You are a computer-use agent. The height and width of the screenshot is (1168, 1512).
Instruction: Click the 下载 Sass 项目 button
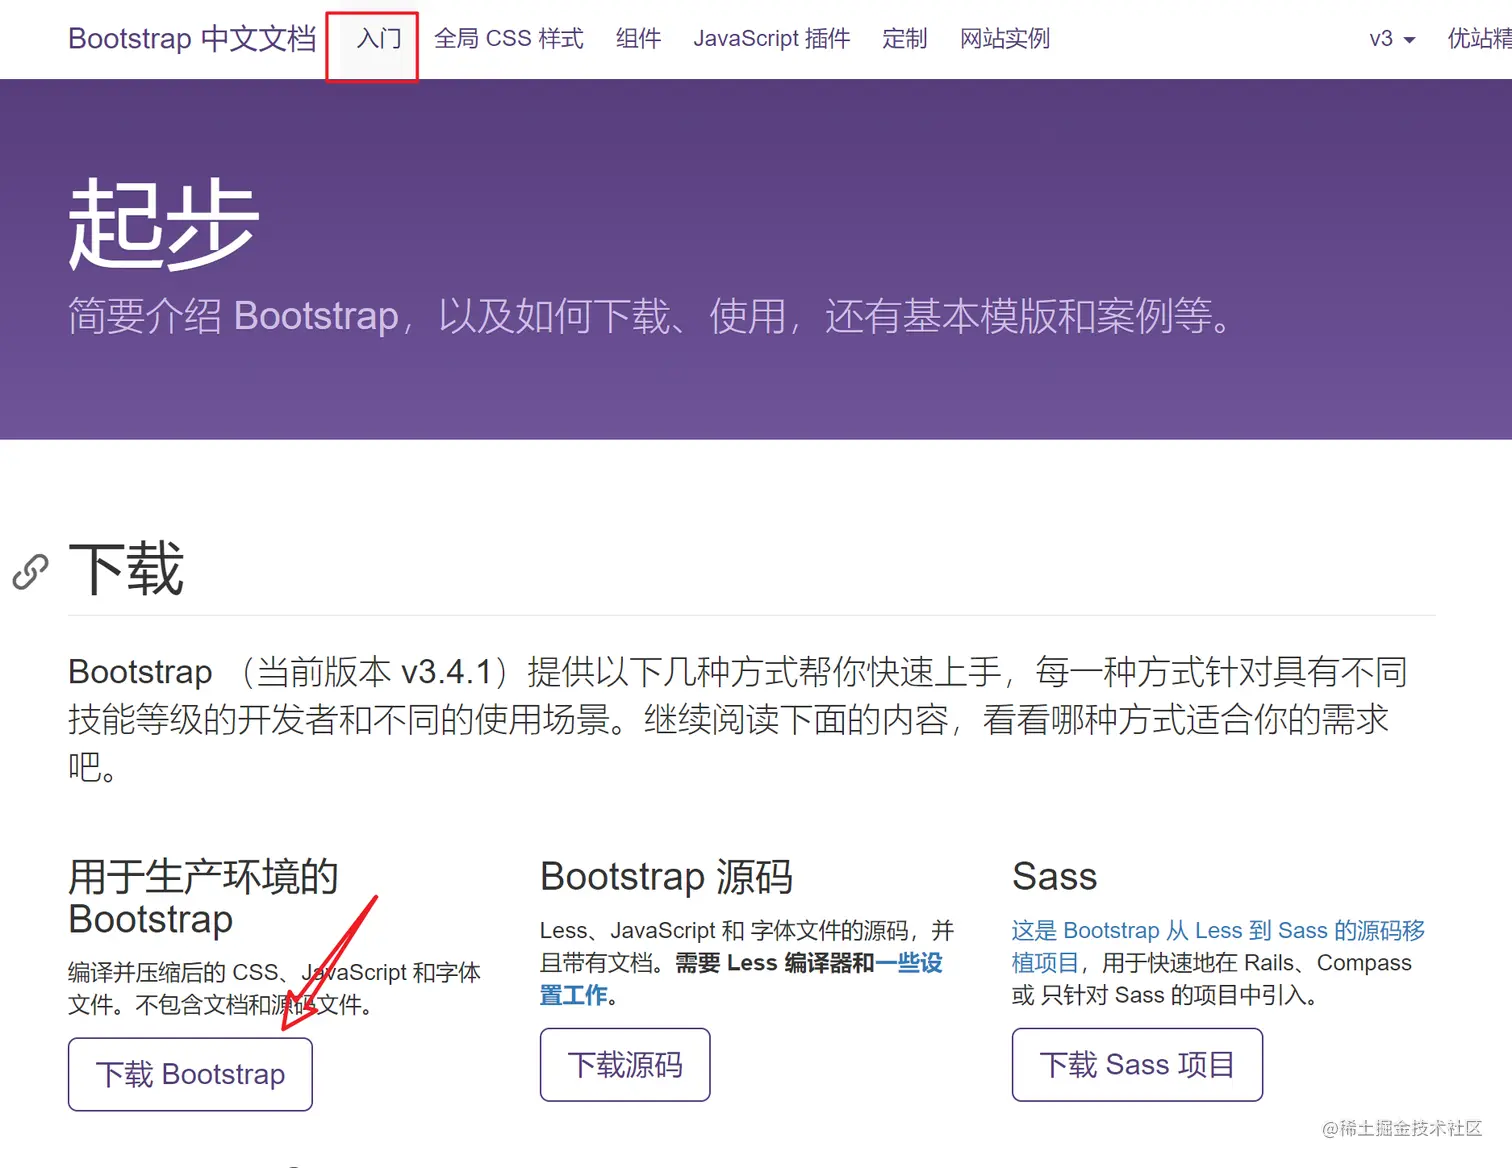point(1137,1065)
